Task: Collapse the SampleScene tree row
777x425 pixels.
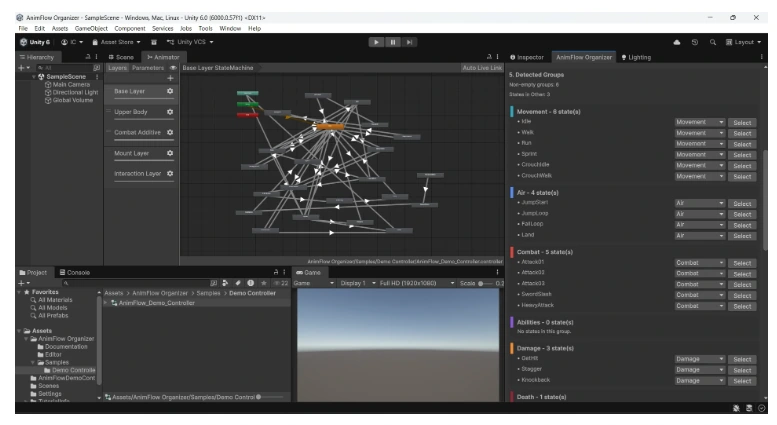Action: [34, 77]
